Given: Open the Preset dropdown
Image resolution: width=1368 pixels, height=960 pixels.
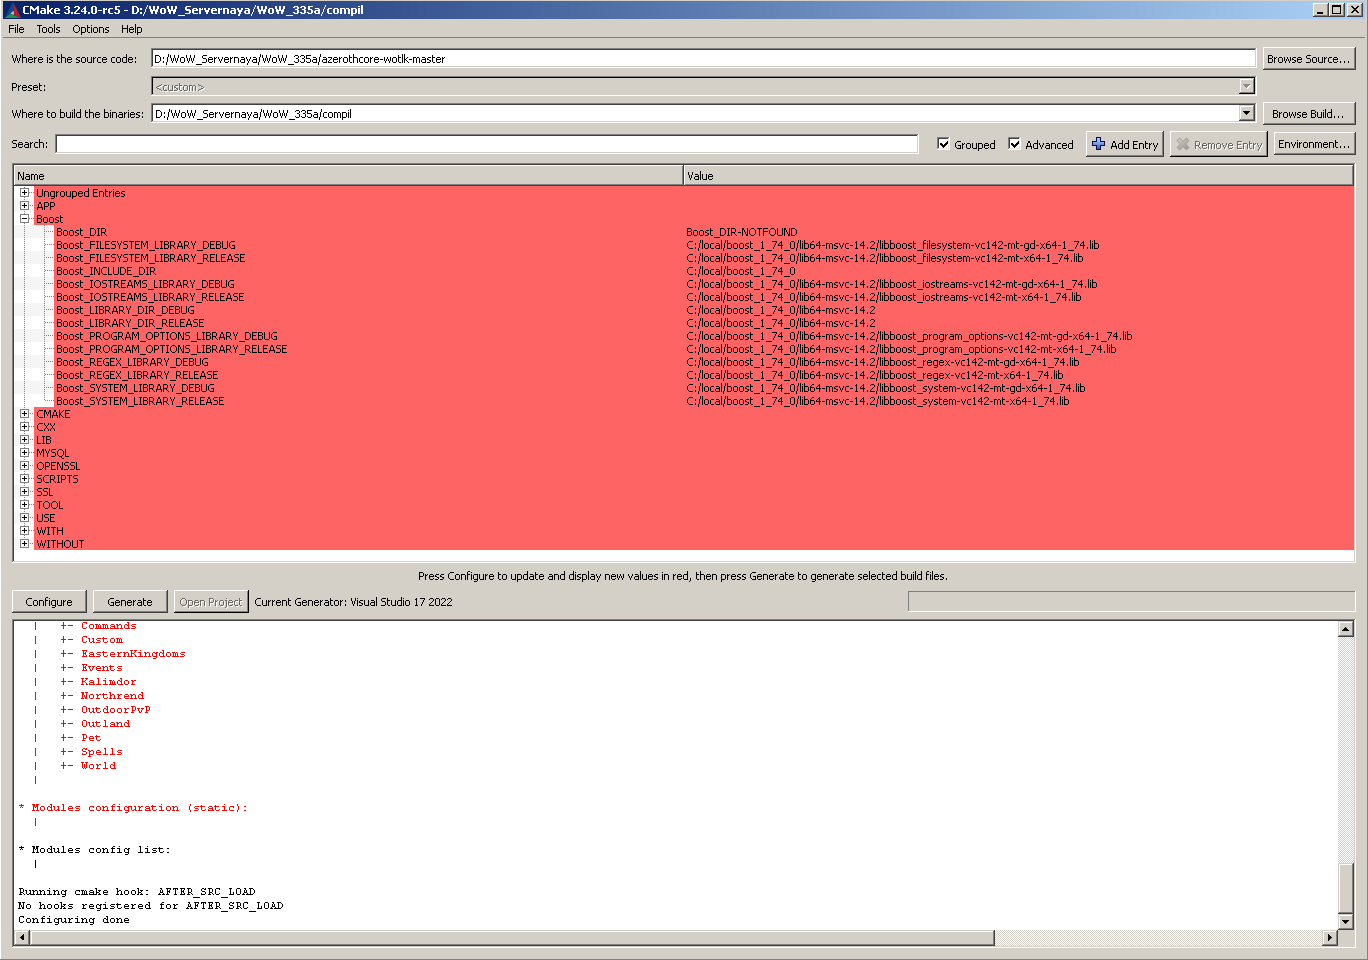Looking at the screenshot, I should click(1246, 86).
